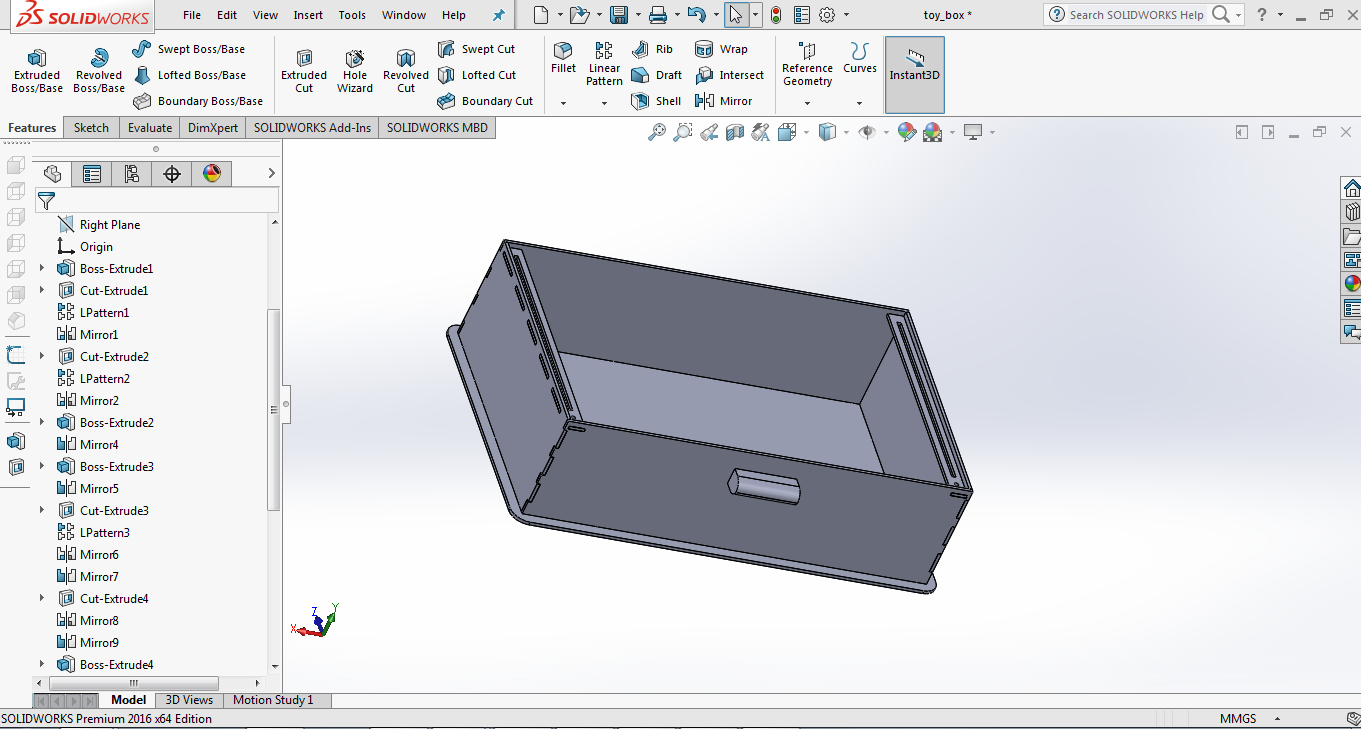Apply the Draft feature tool

tap(657, 75)
